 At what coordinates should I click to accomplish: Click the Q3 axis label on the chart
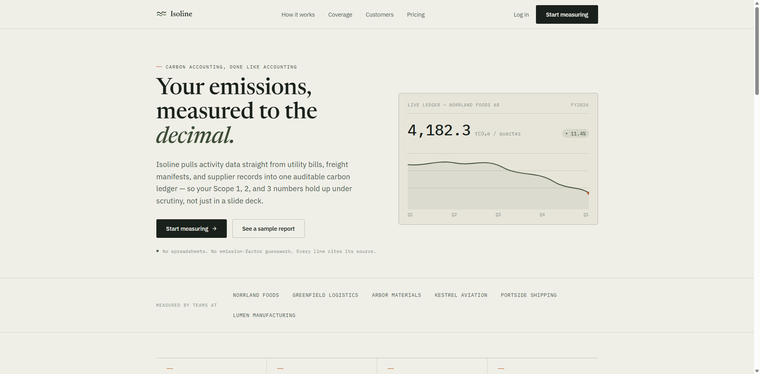(x=498, y=215)
